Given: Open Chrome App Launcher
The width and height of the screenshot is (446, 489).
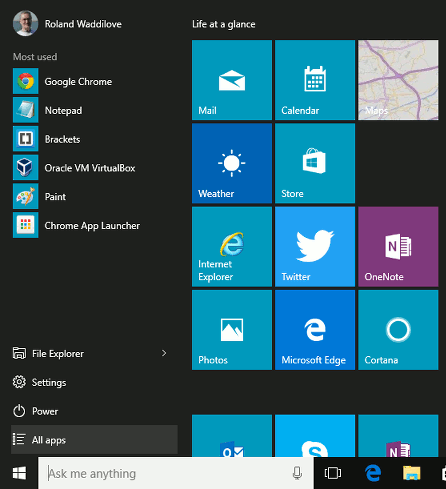Looking at the screenshot, I should point(93,225).
